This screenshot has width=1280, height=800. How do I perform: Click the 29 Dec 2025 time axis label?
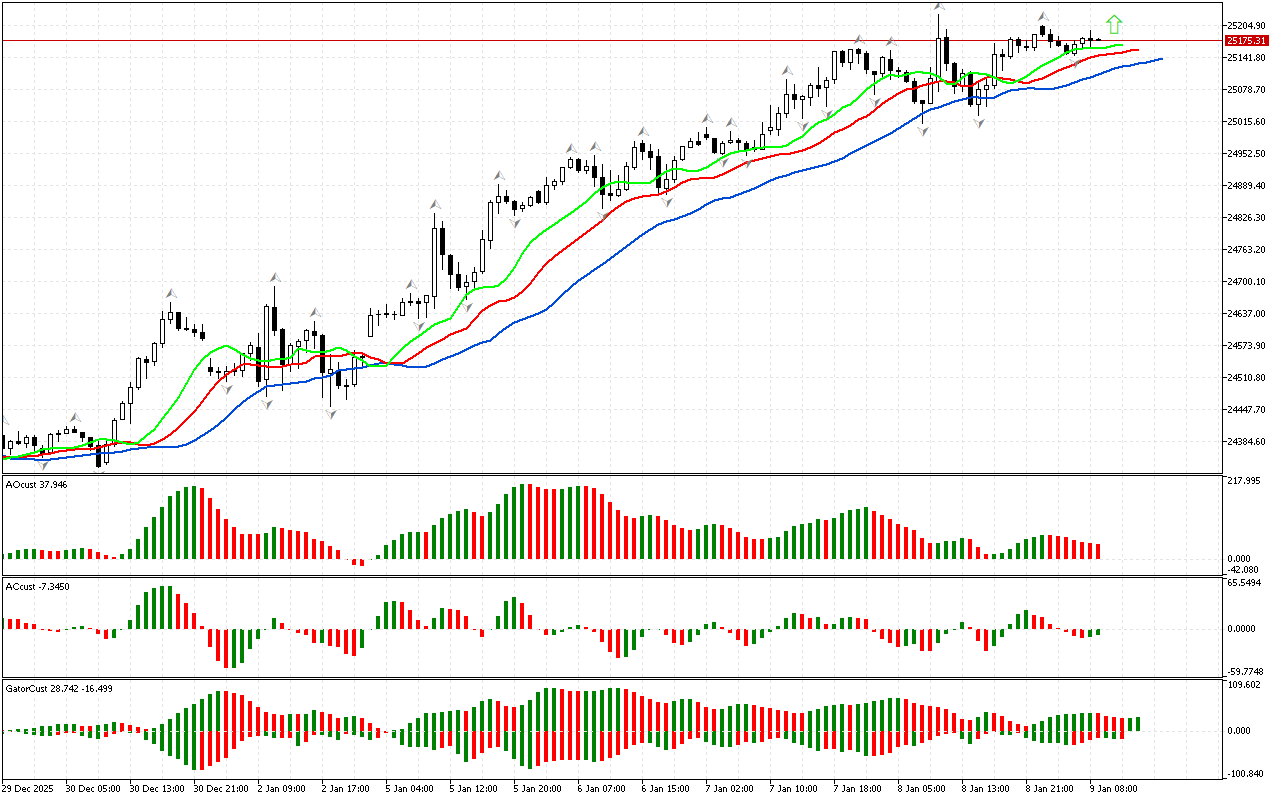[x=29, y=788]
